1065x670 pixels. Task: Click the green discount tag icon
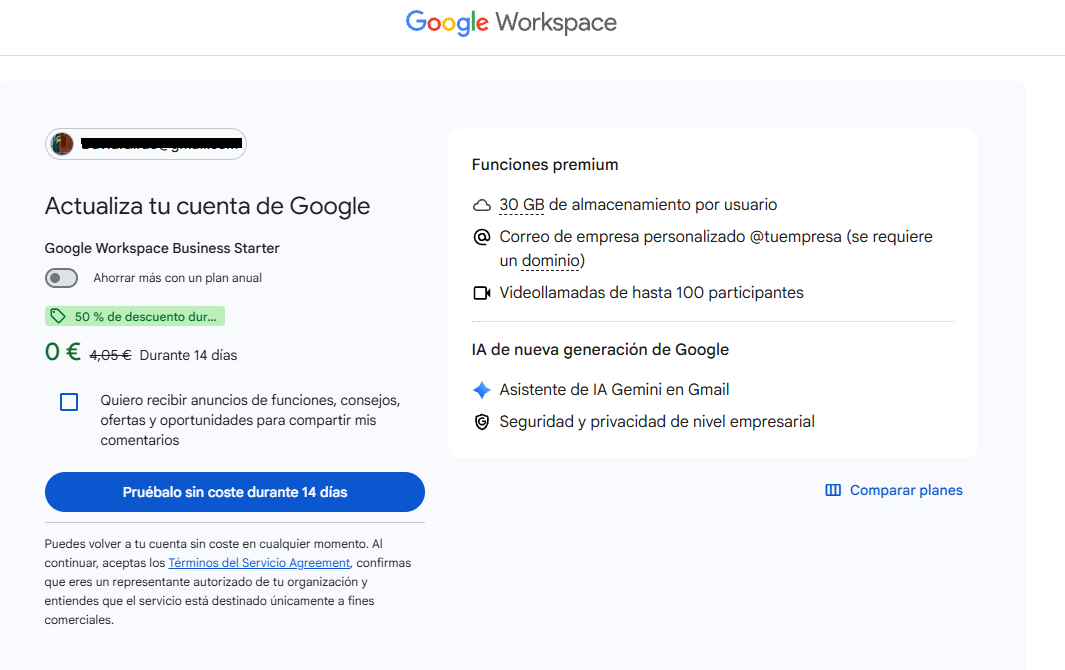58,316
